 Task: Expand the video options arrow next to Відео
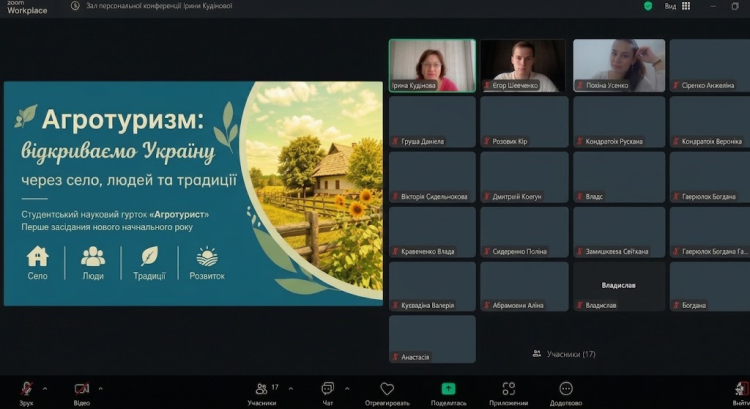coord(100,388)
